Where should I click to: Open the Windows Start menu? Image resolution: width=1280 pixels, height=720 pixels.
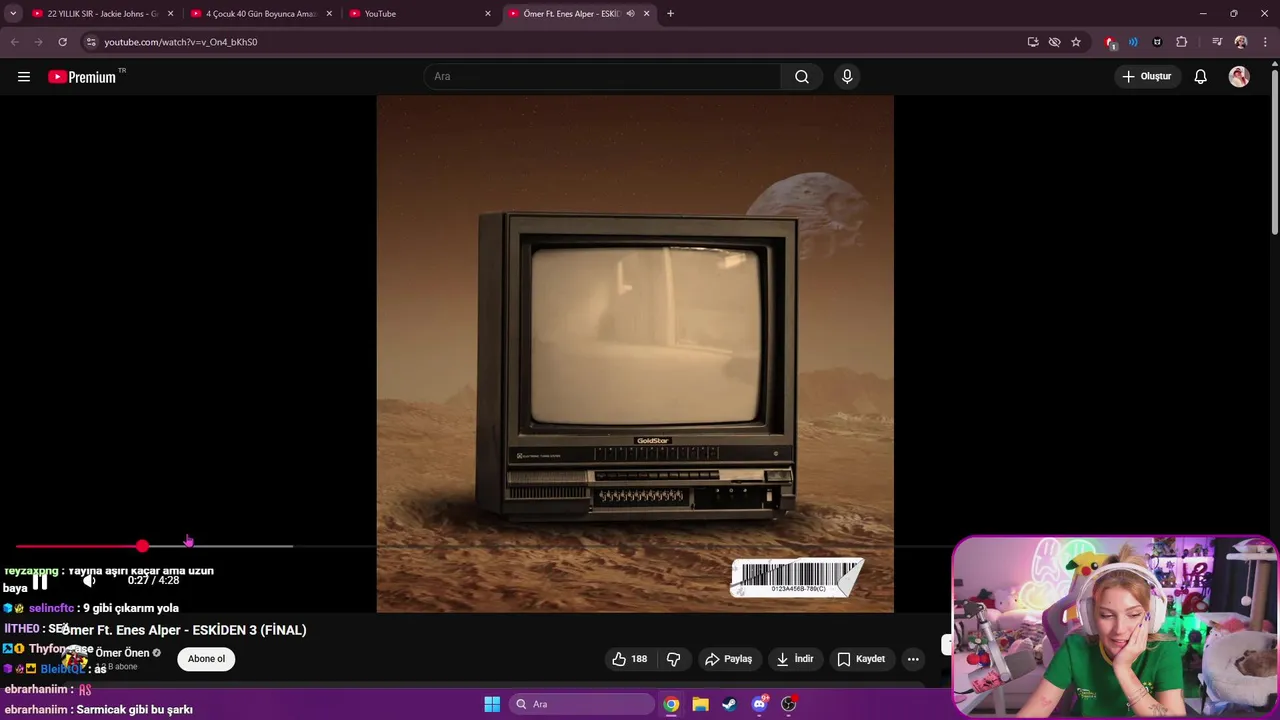click(x=492, y=704)
